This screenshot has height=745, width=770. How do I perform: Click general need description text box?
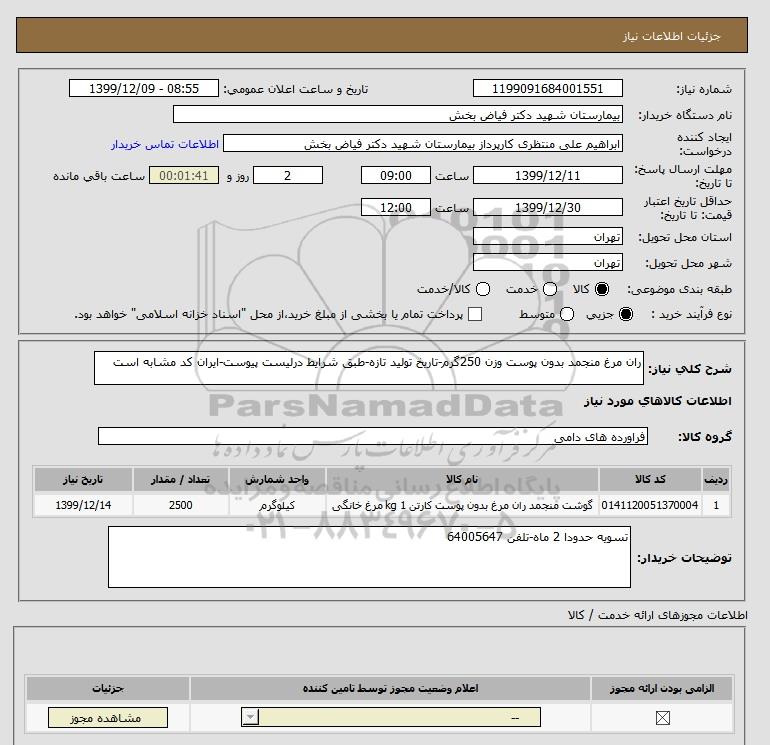click(369, 368)
